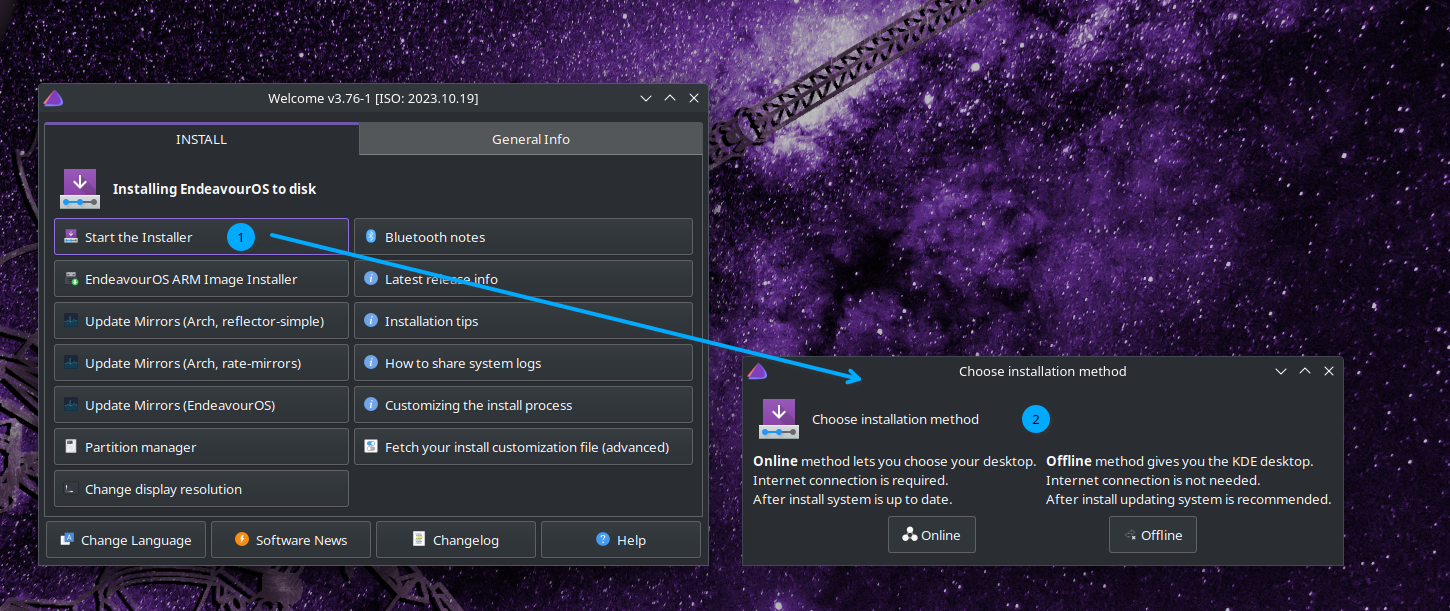The width and height of the screenshot is (1450, 611).
Task: Click the EndeavourOS logo in Choose installation method title bar
Action: [757, 371]
